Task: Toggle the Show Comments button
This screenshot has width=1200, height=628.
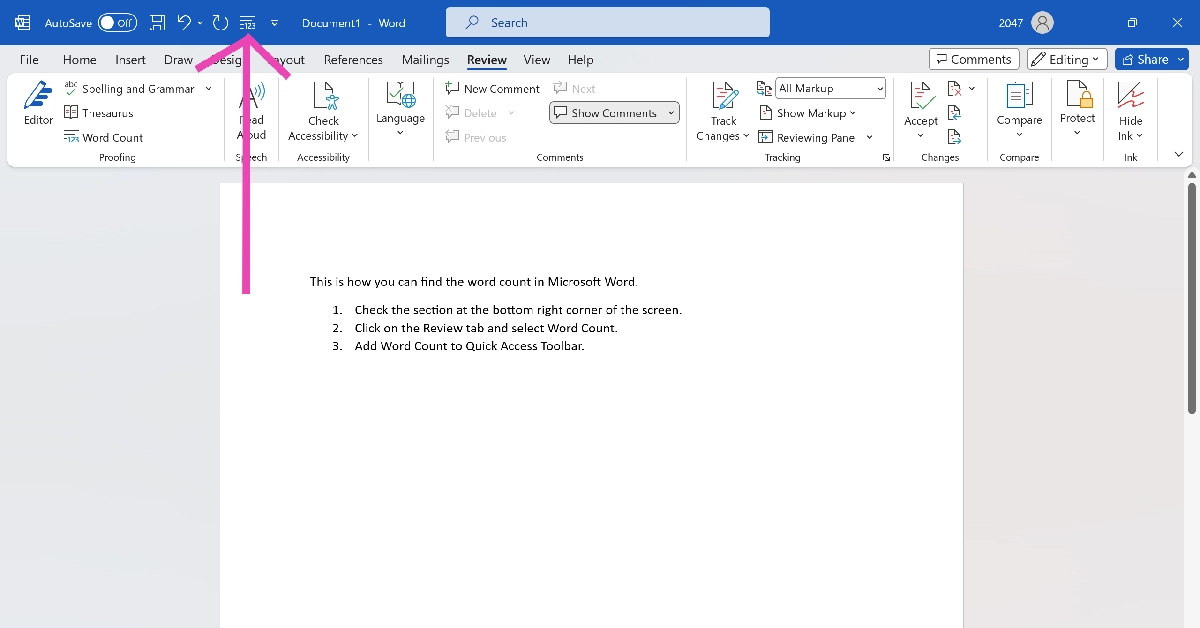Action: (613, 113)
